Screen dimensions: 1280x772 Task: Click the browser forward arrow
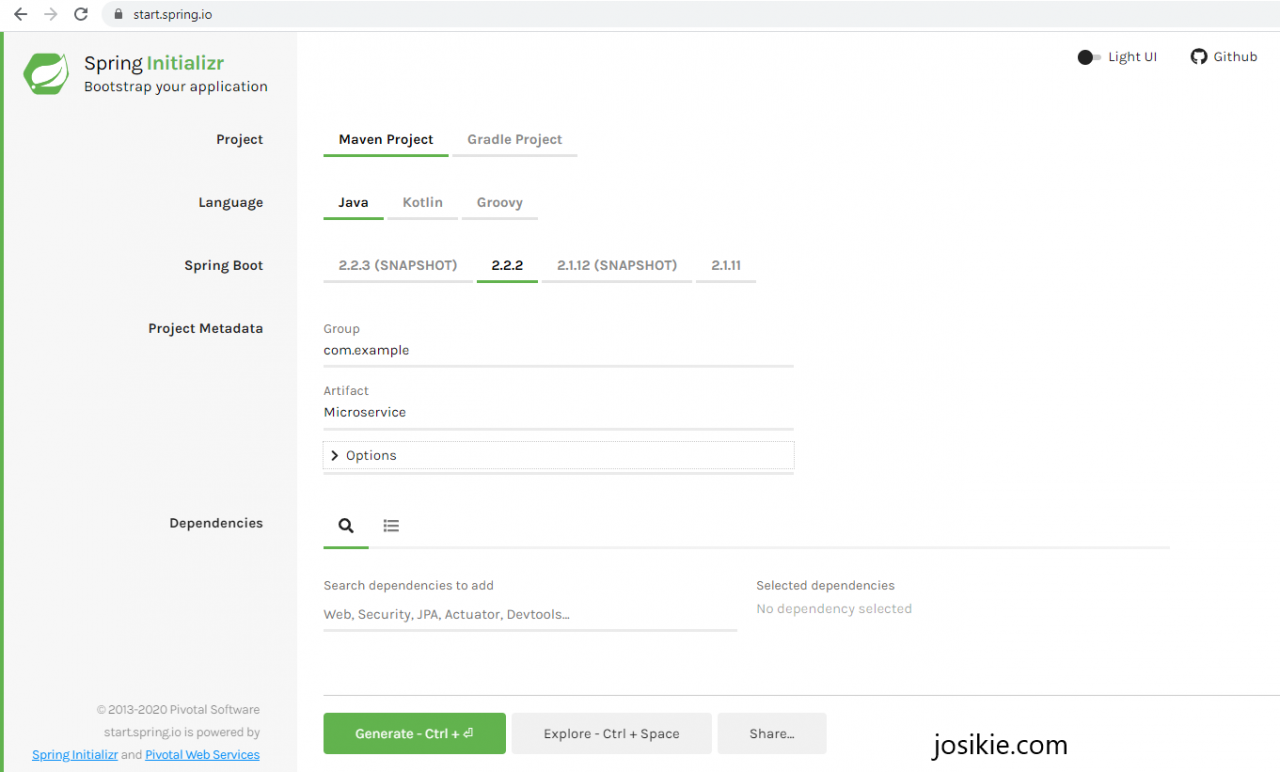coord(49,14)
